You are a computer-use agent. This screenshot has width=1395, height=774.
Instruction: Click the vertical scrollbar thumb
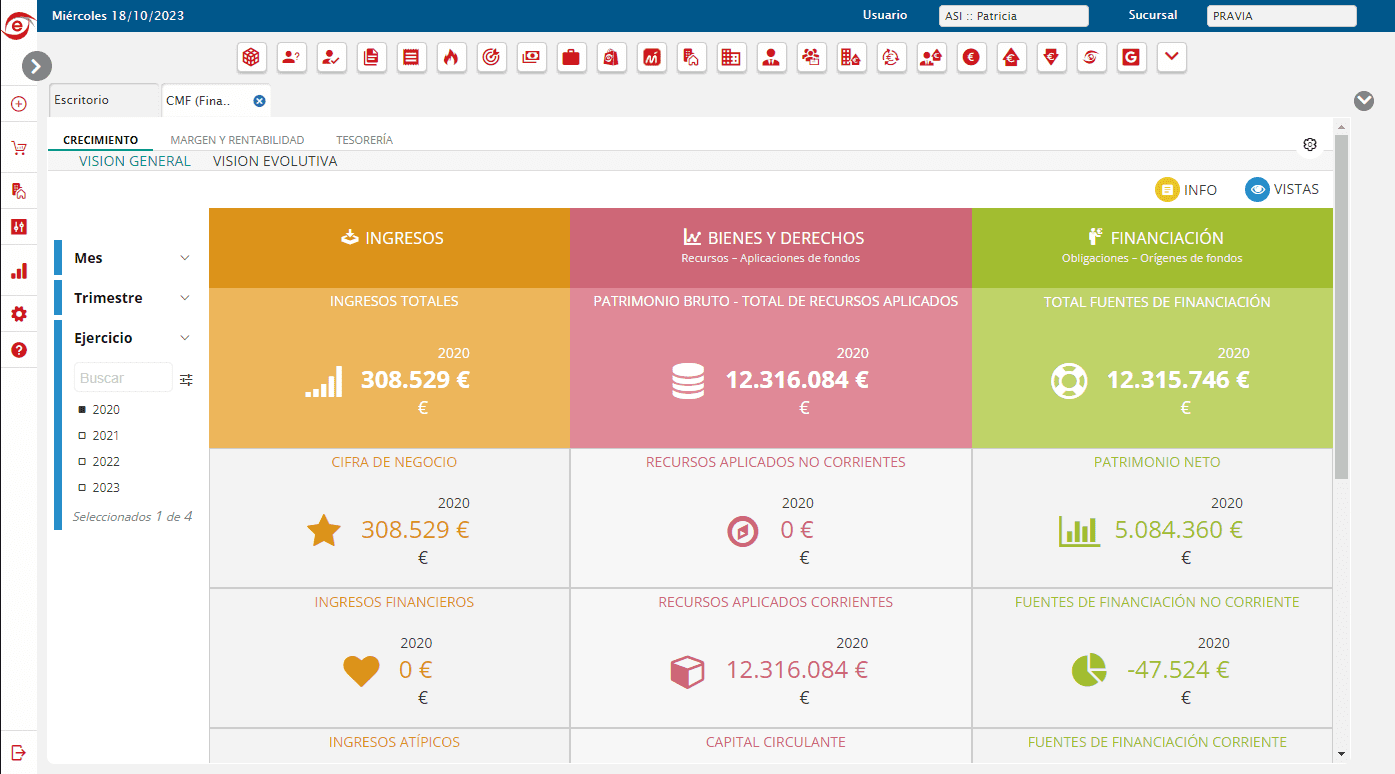click(1341, 305)
